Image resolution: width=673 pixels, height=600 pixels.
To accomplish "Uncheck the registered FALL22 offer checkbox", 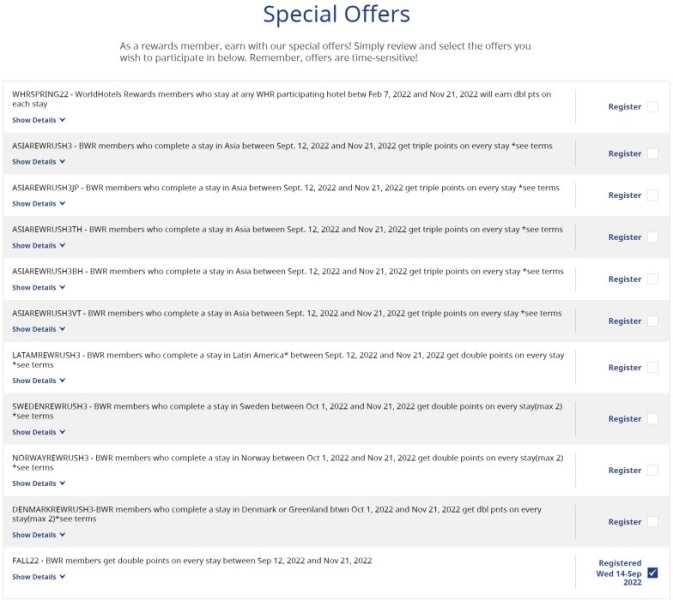I will tap(652, 573).
